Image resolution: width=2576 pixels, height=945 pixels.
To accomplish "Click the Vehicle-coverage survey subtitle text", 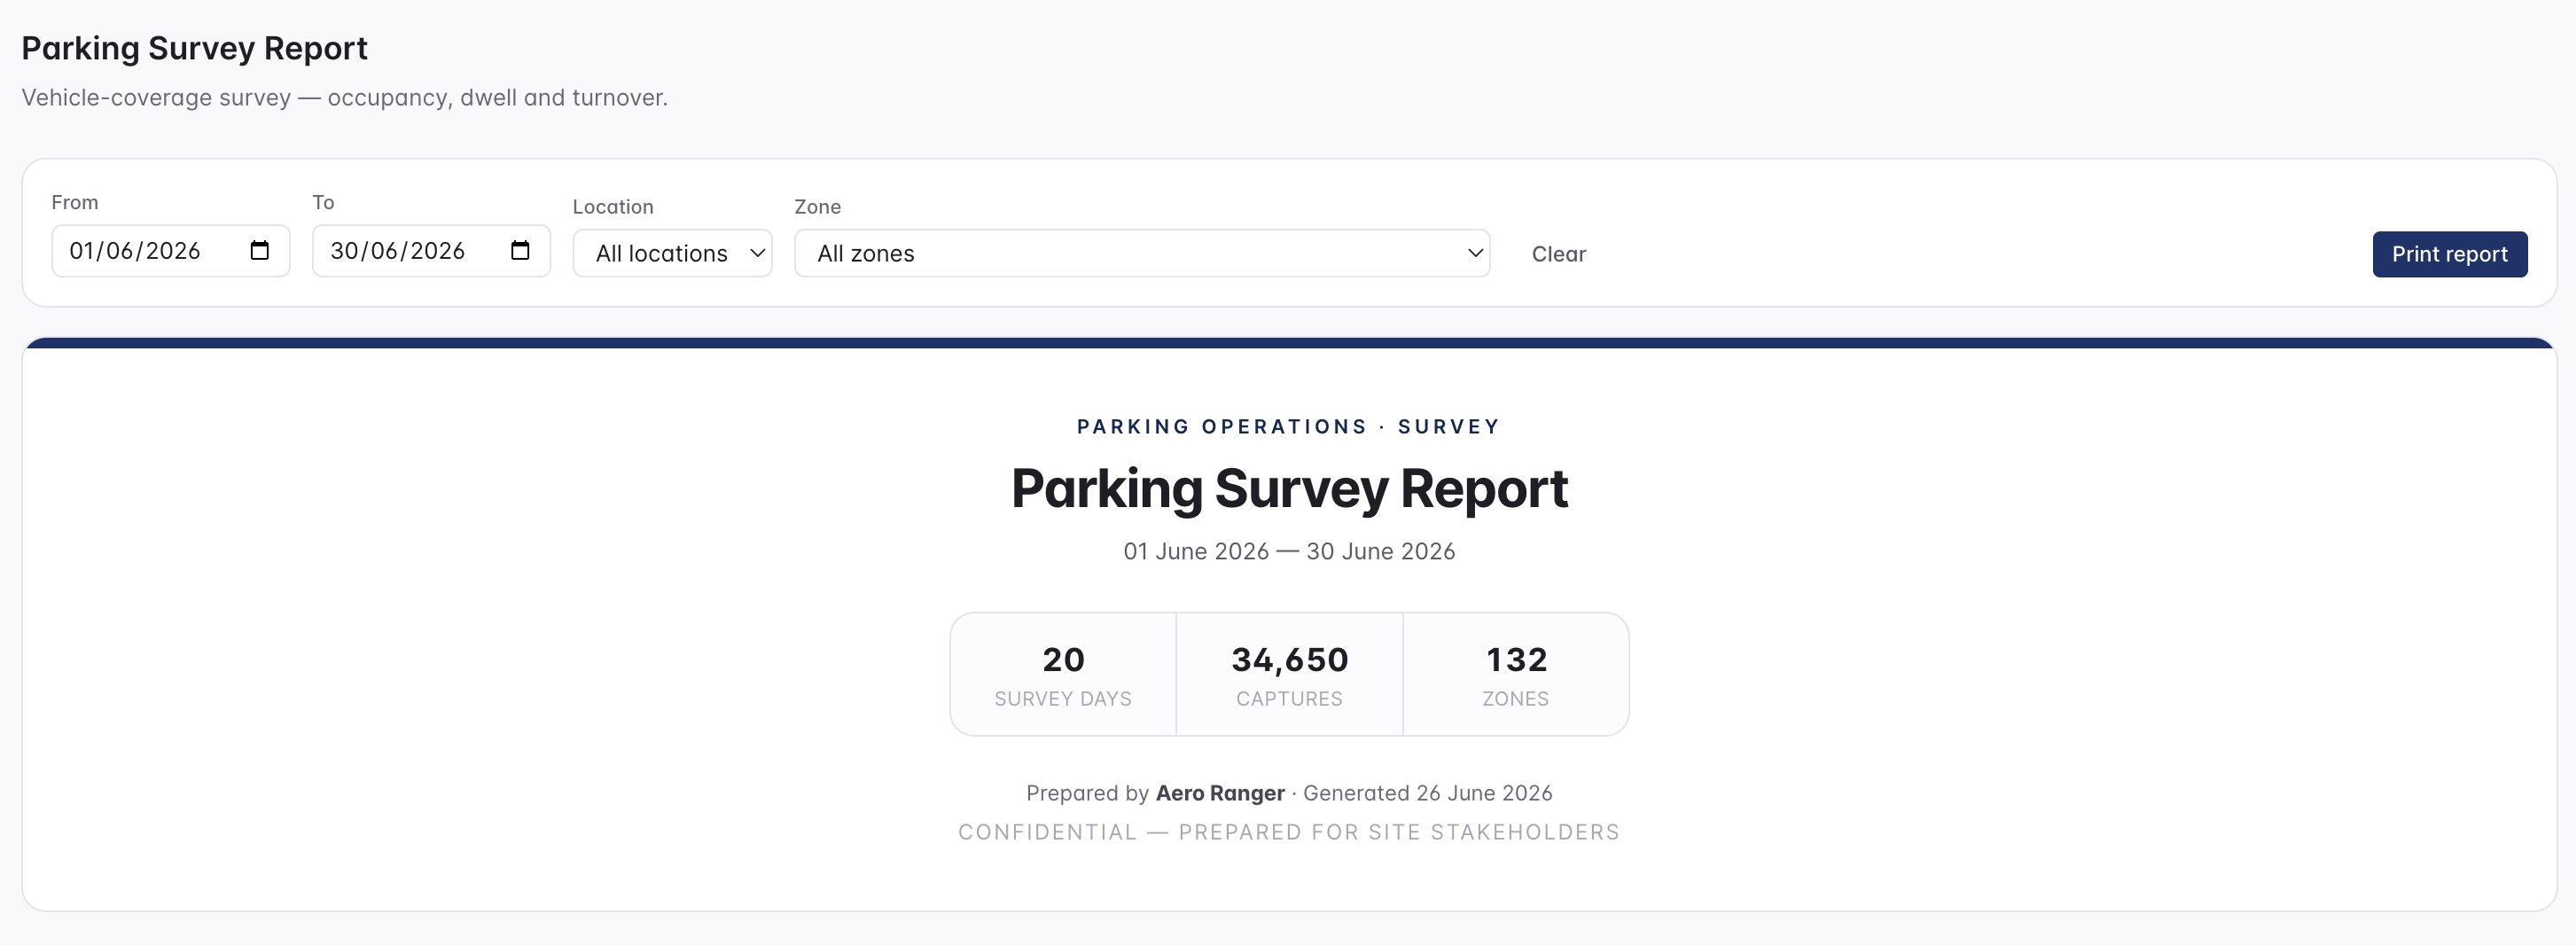I will pos(344,98).
